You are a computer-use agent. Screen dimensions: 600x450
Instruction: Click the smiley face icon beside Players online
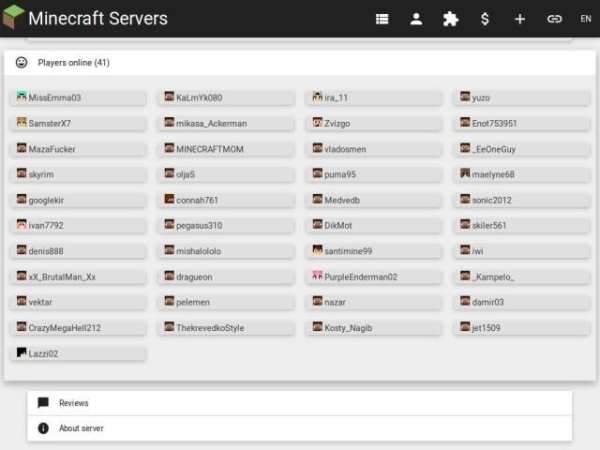(21, 62)
